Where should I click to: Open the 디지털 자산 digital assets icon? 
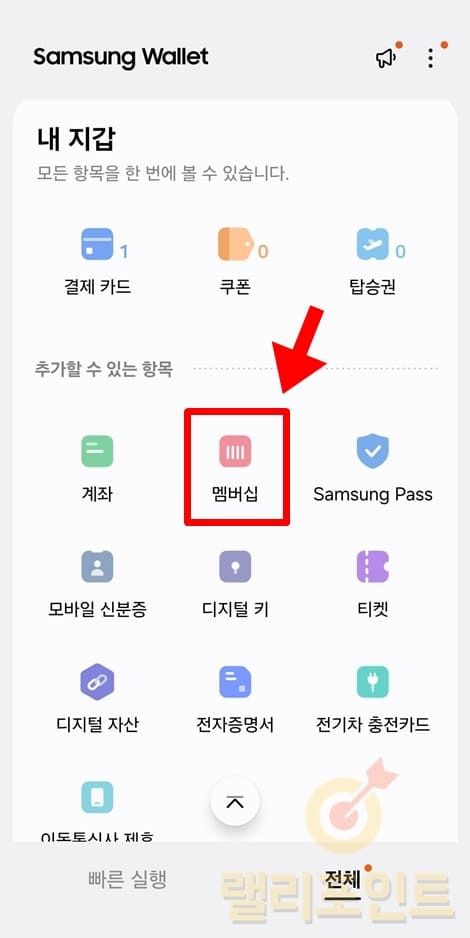97,681
